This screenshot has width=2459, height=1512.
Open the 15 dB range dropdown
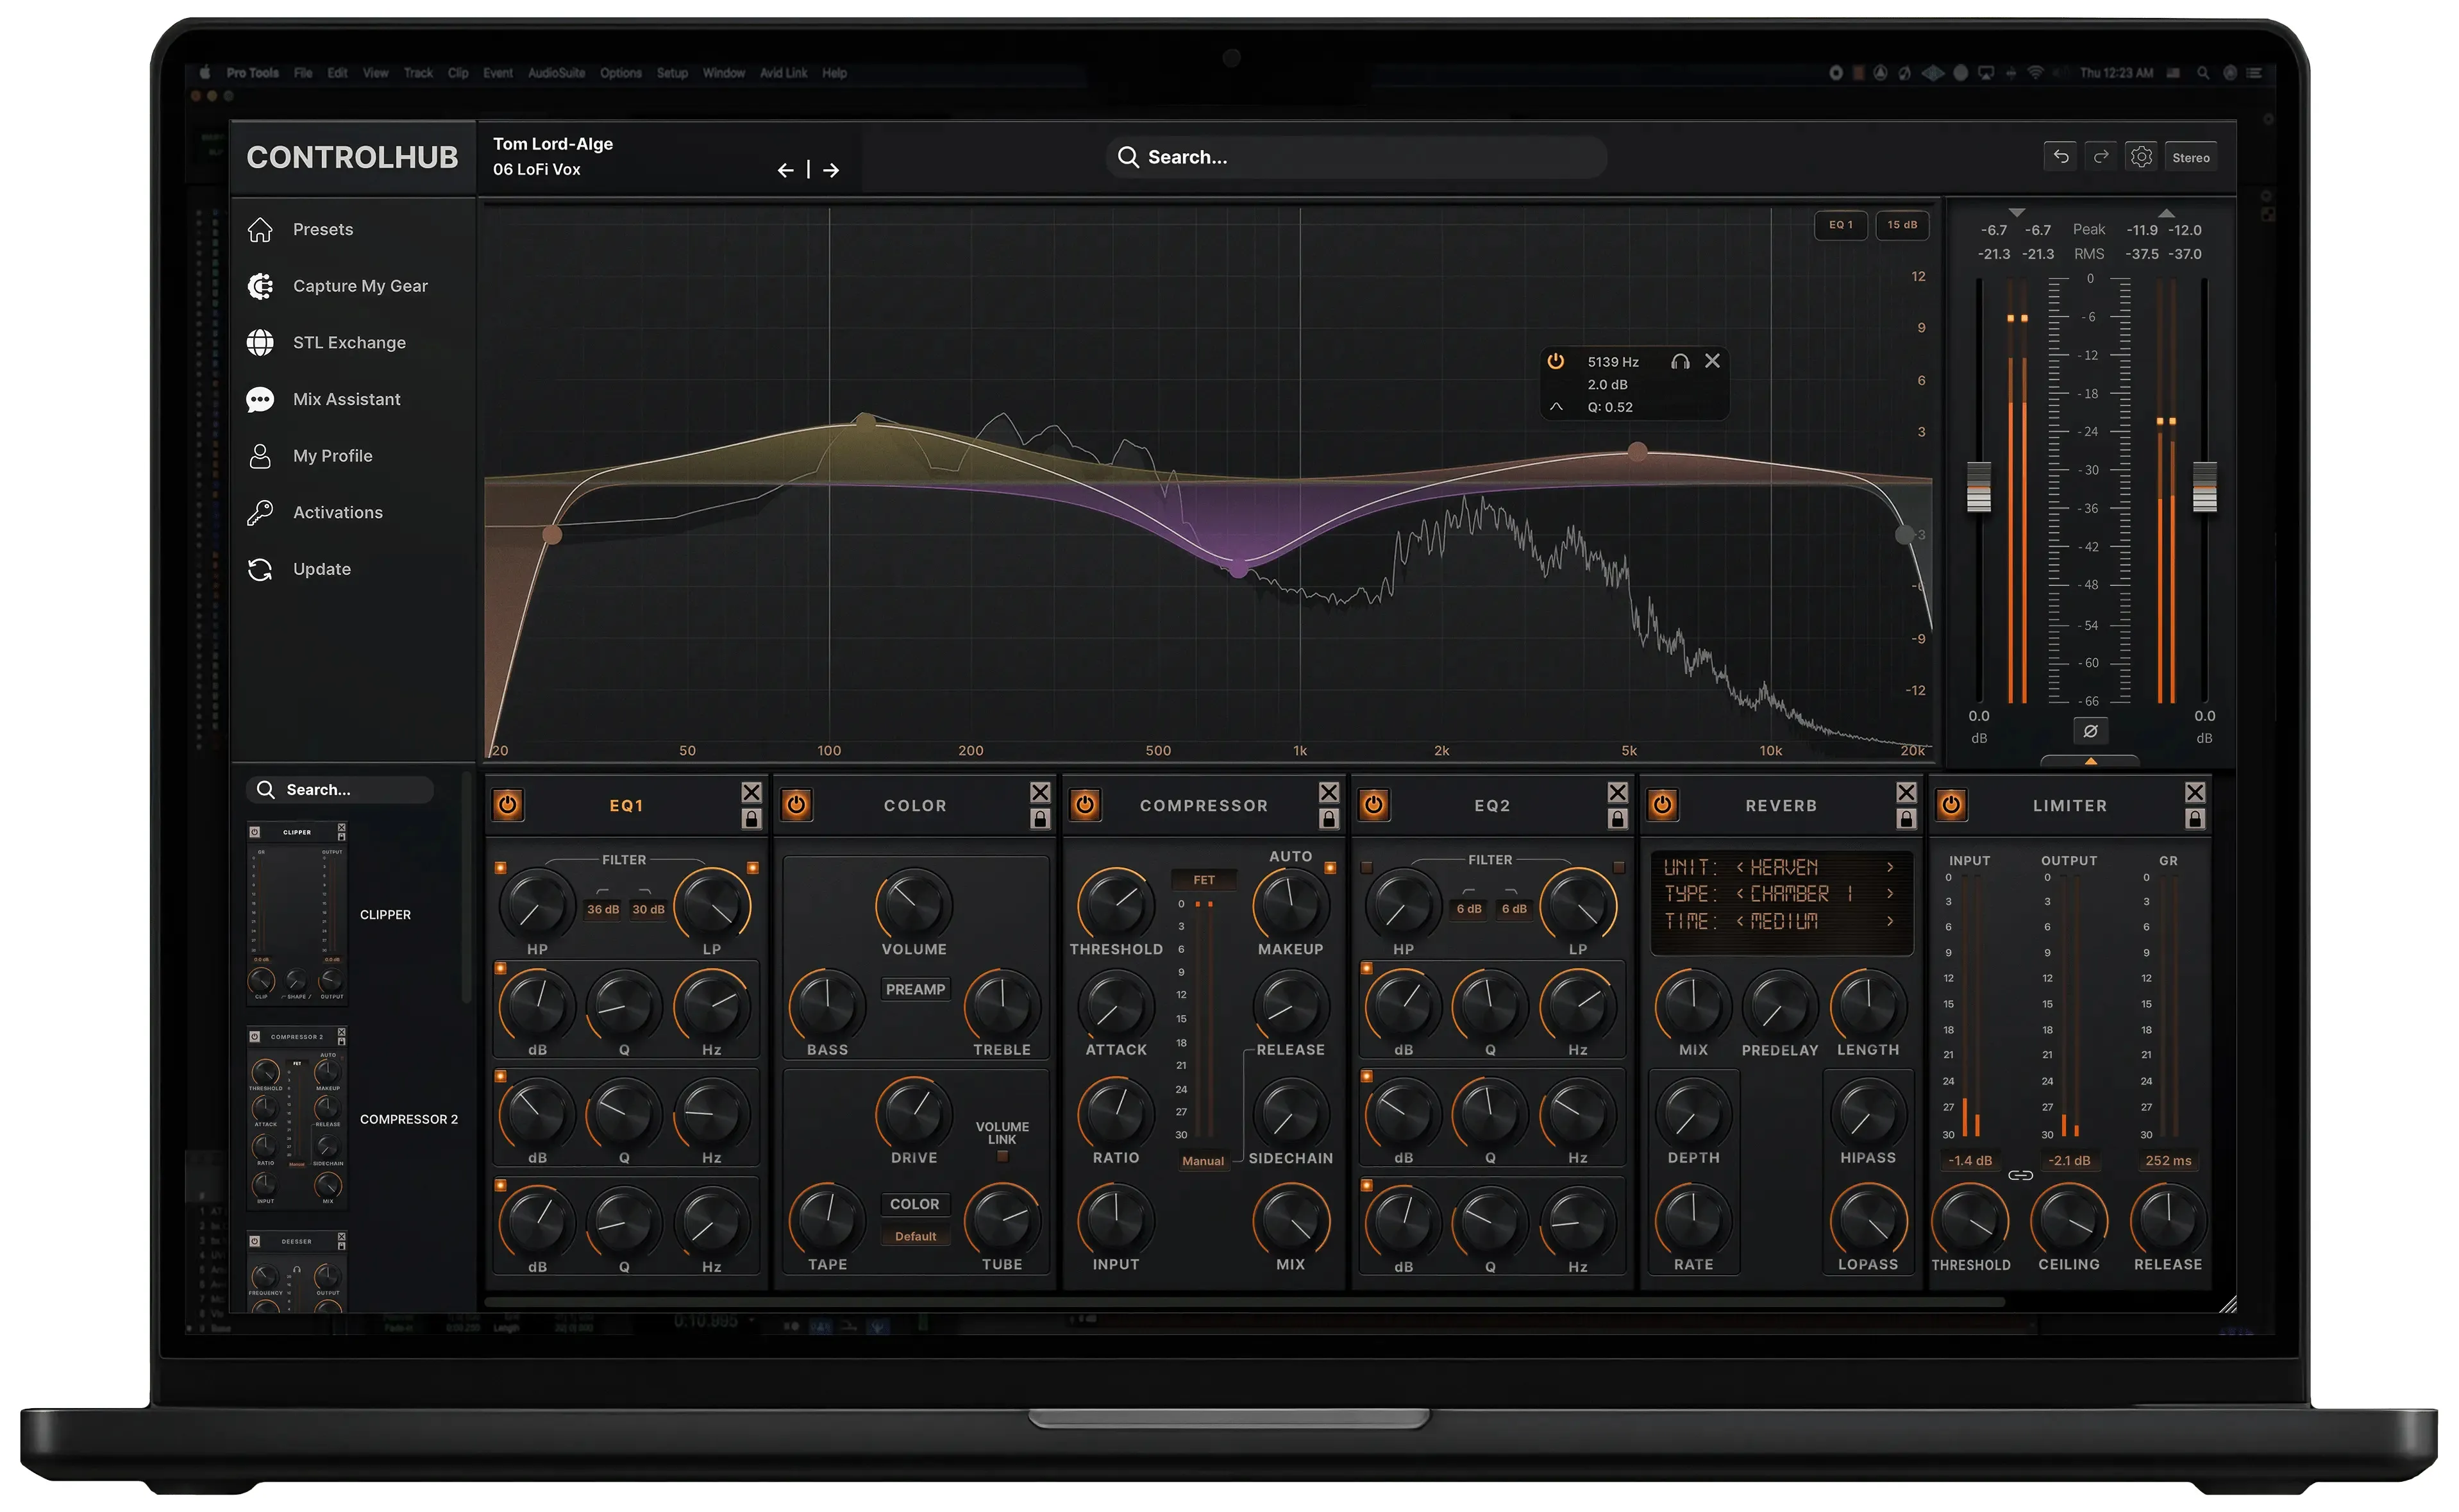[1903, 225]
